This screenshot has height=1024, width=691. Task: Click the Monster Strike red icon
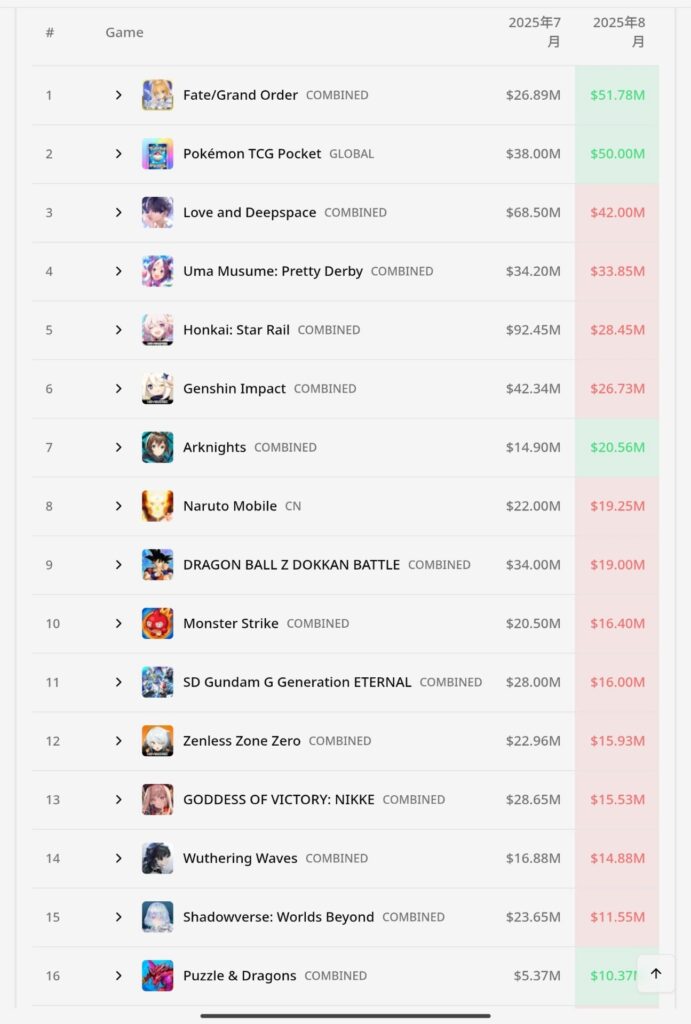click(157, 624)
